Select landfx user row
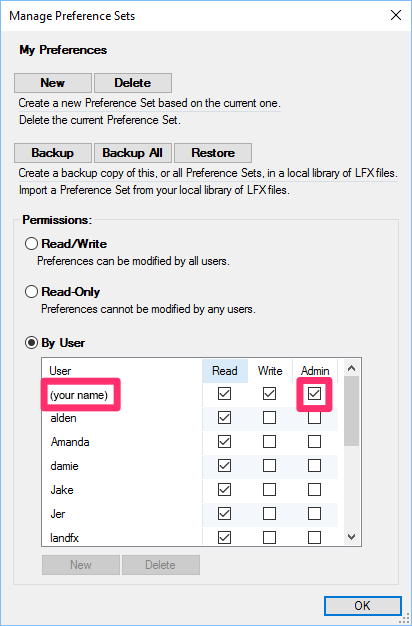This screenshot has height=626, width=412. click(190, 538)
